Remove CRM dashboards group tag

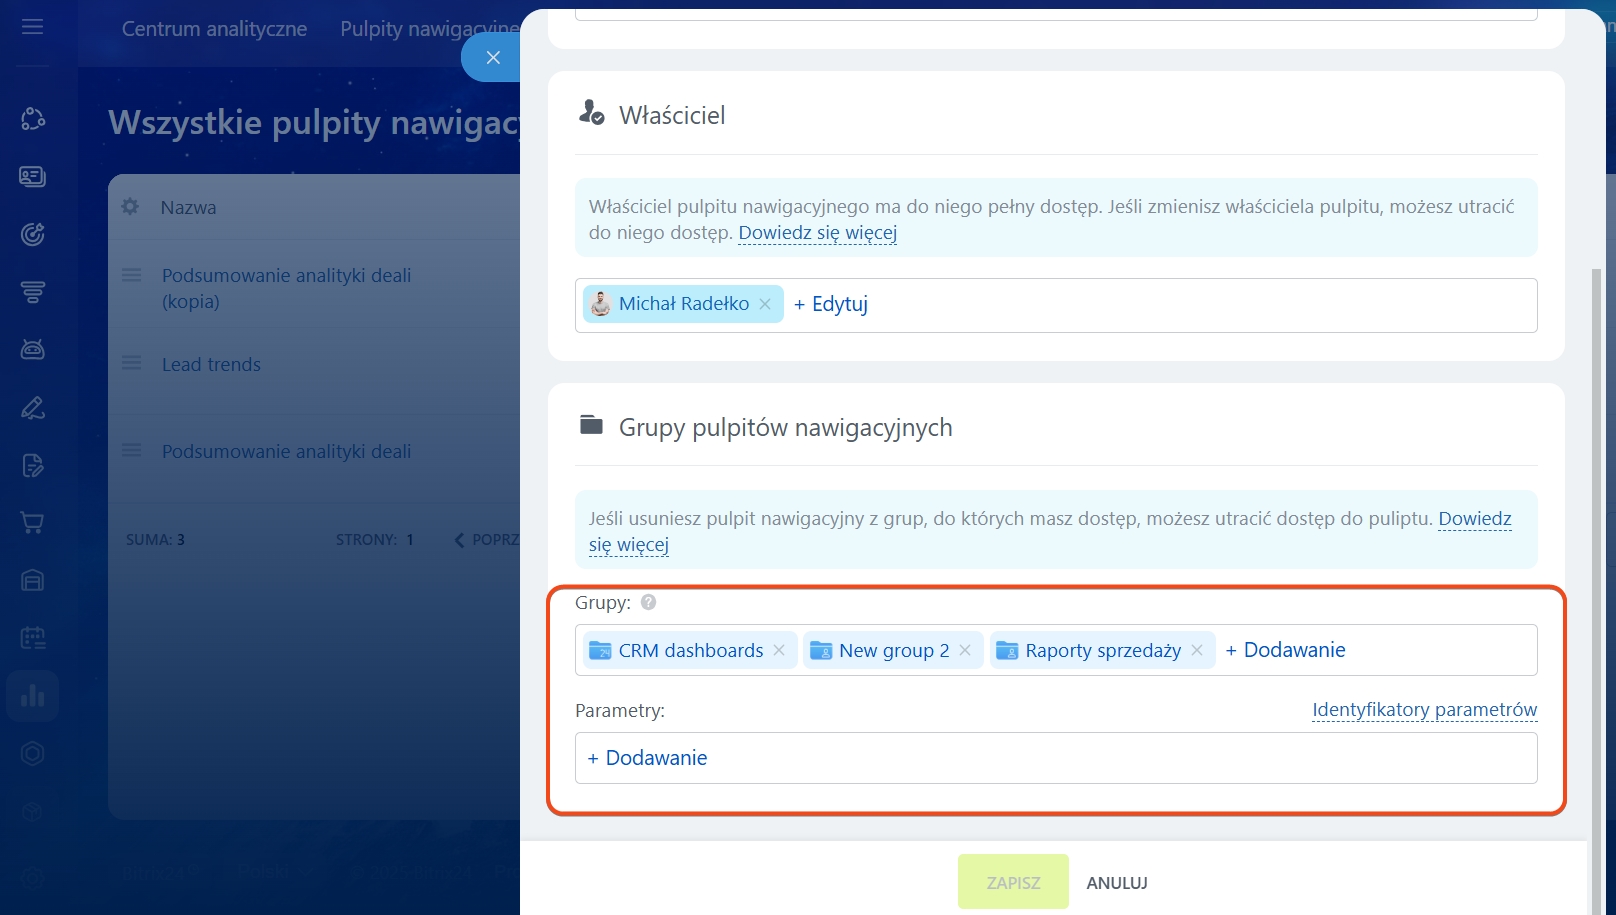coord(779,650)
